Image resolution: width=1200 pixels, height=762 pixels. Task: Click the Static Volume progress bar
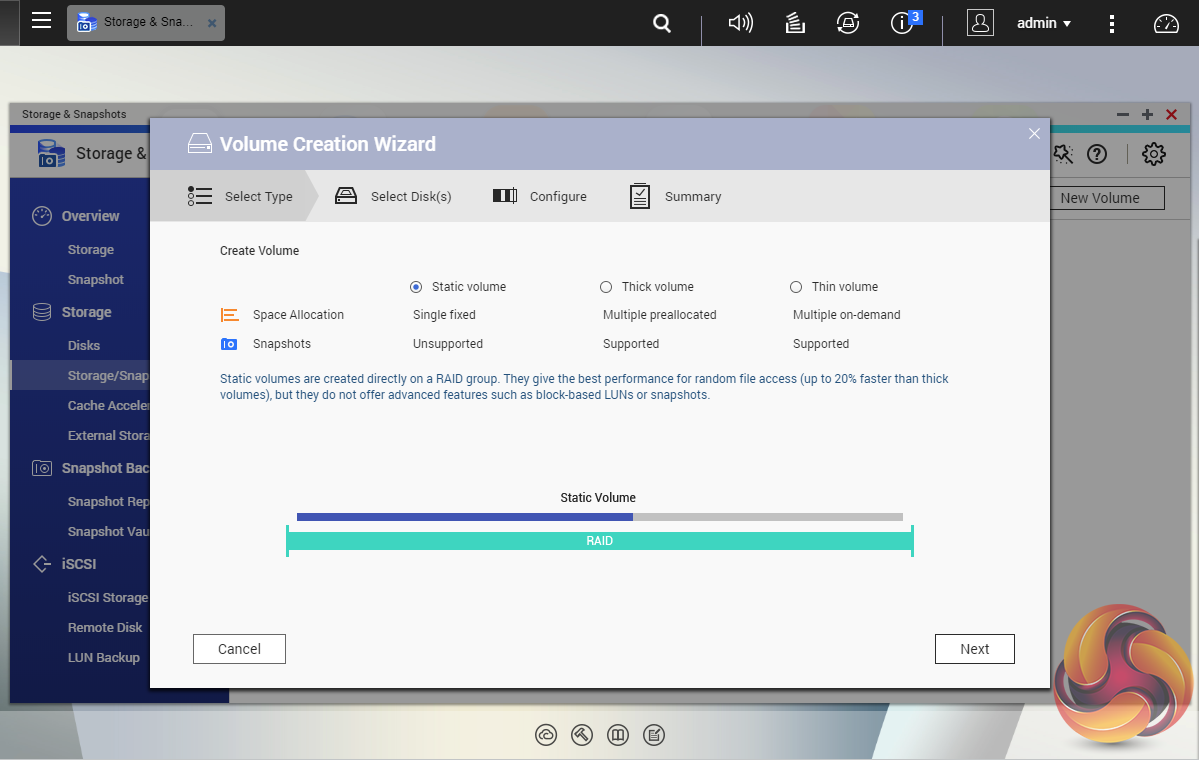[x=599, y=517]
